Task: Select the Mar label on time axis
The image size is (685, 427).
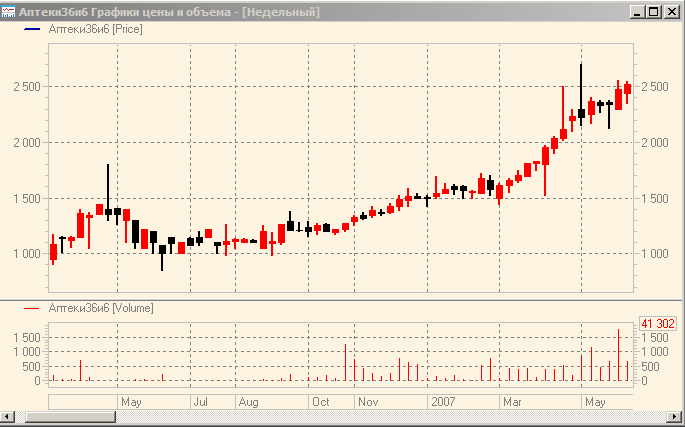Action: [x=512, y=402]
